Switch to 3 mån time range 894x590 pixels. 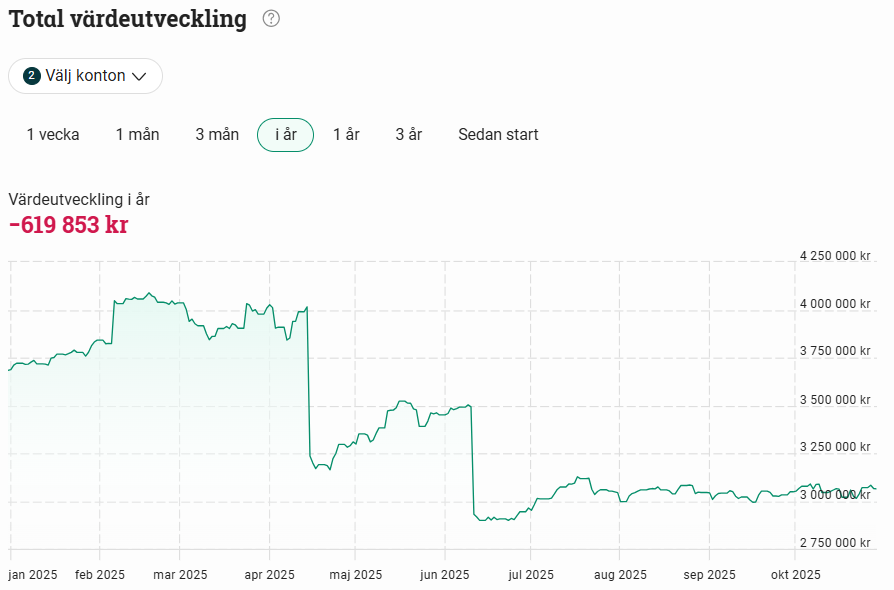(x=217, y=135)
